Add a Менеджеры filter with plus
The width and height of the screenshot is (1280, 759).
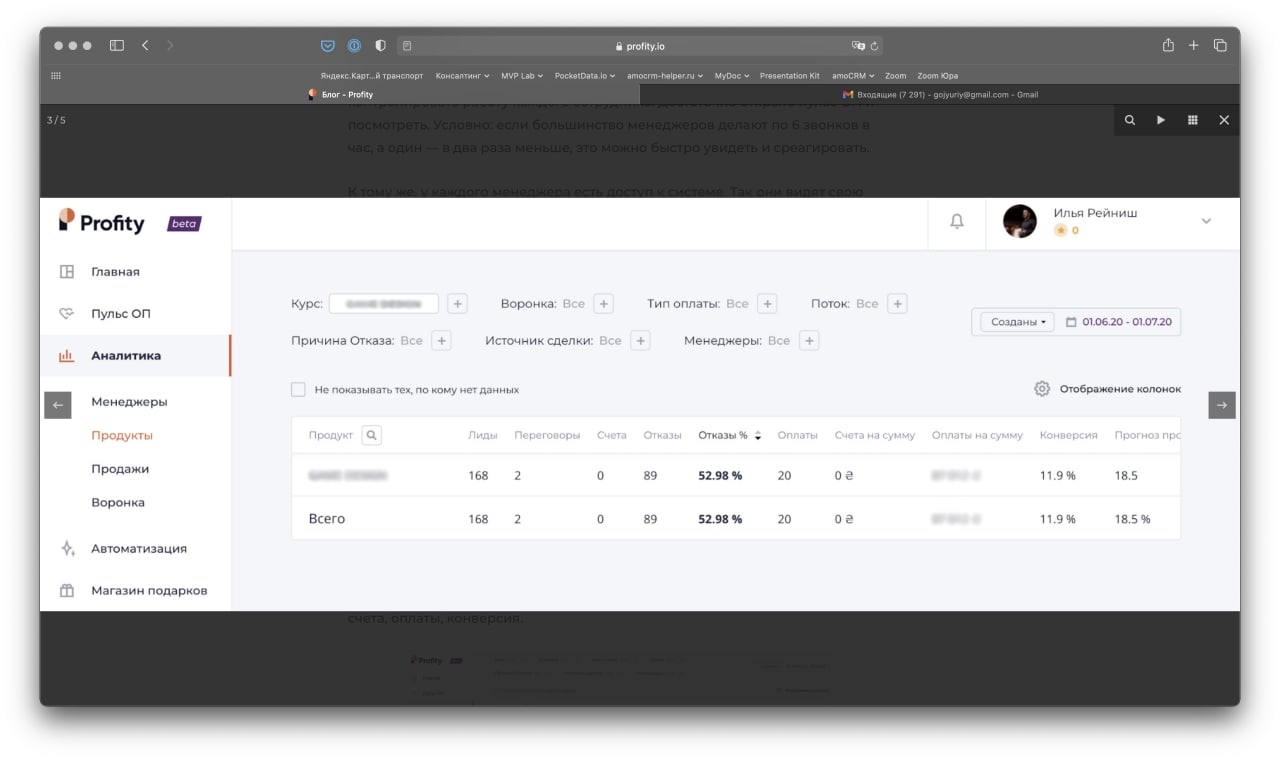[x=809, y=341]
